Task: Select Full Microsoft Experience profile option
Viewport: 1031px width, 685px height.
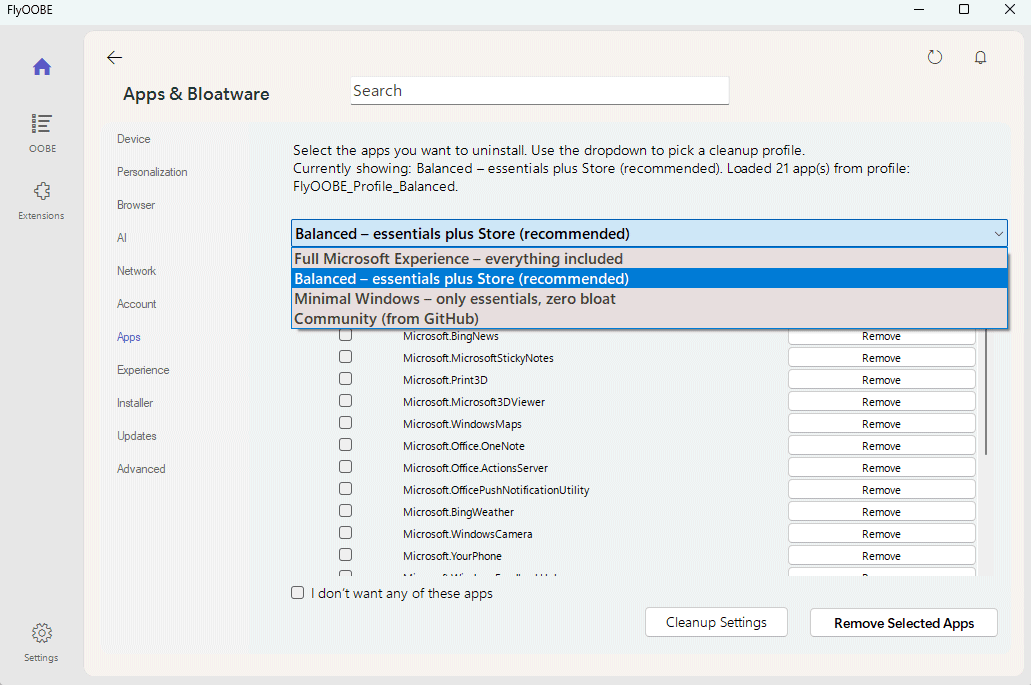Action: [x=458, y=259]
